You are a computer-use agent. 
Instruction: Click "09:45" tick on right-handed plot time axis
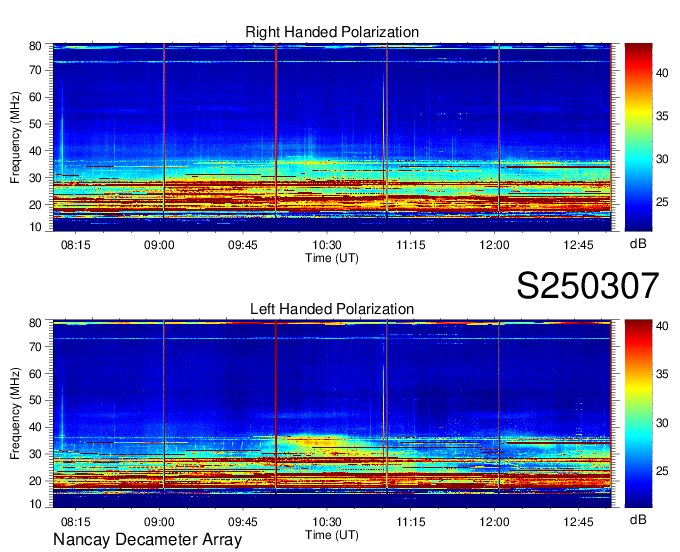(x=243, y=245)
